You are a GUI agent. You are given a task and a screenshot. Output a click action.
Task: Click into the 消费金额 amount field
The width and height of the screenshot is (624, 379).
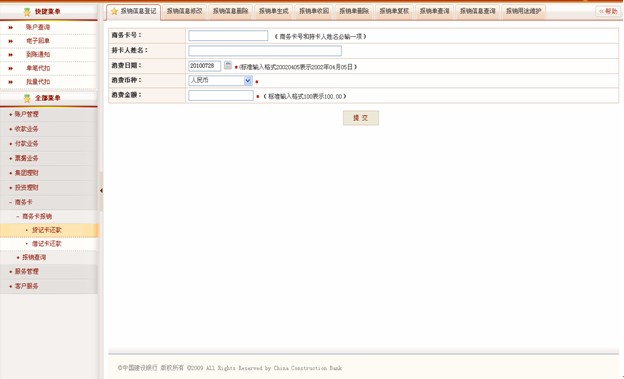click(x=221, y=96)
